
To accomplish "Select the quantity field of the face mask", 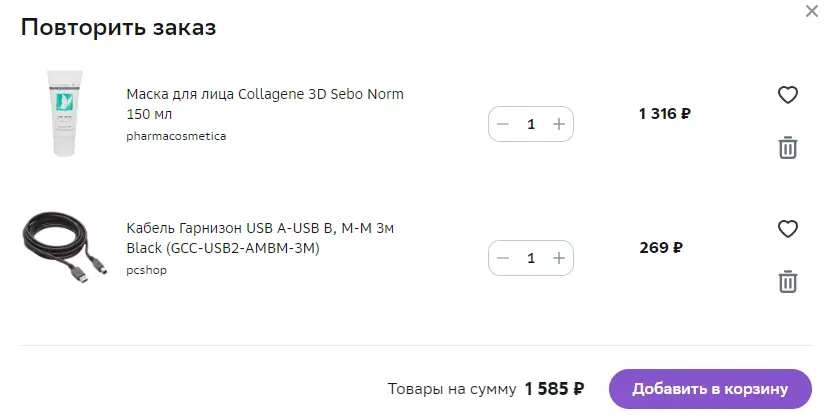I will pos(531,124).
